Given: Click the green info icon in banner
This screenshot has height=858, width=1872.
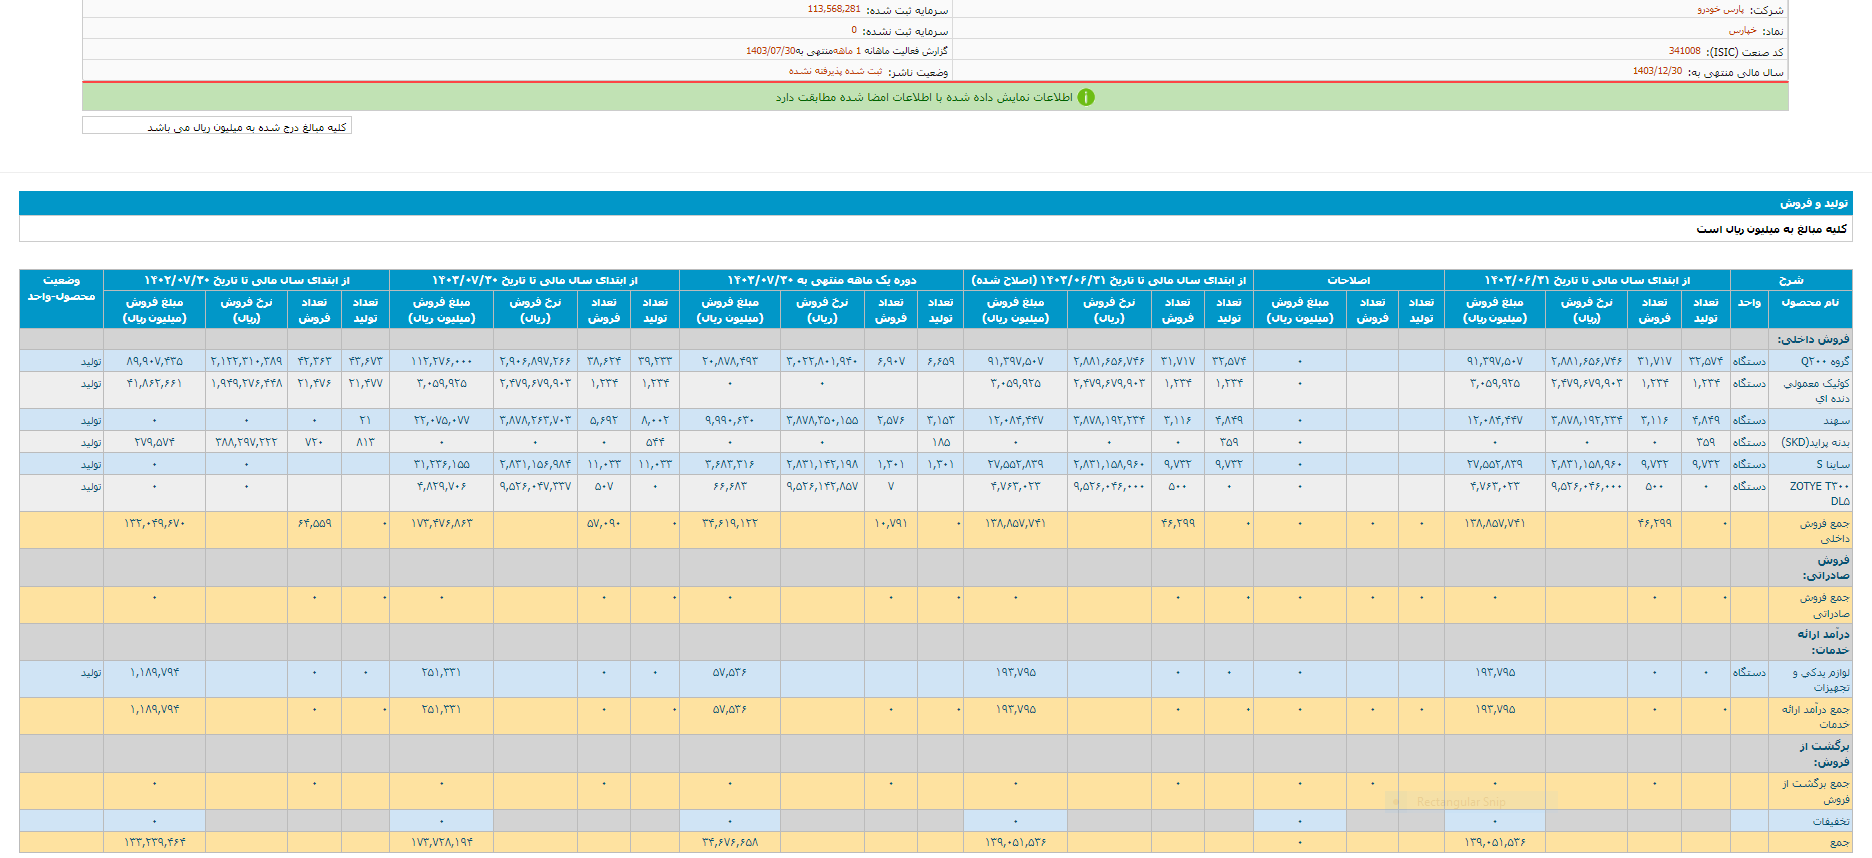Looking at the screenshot, I should pos(1086,97).
